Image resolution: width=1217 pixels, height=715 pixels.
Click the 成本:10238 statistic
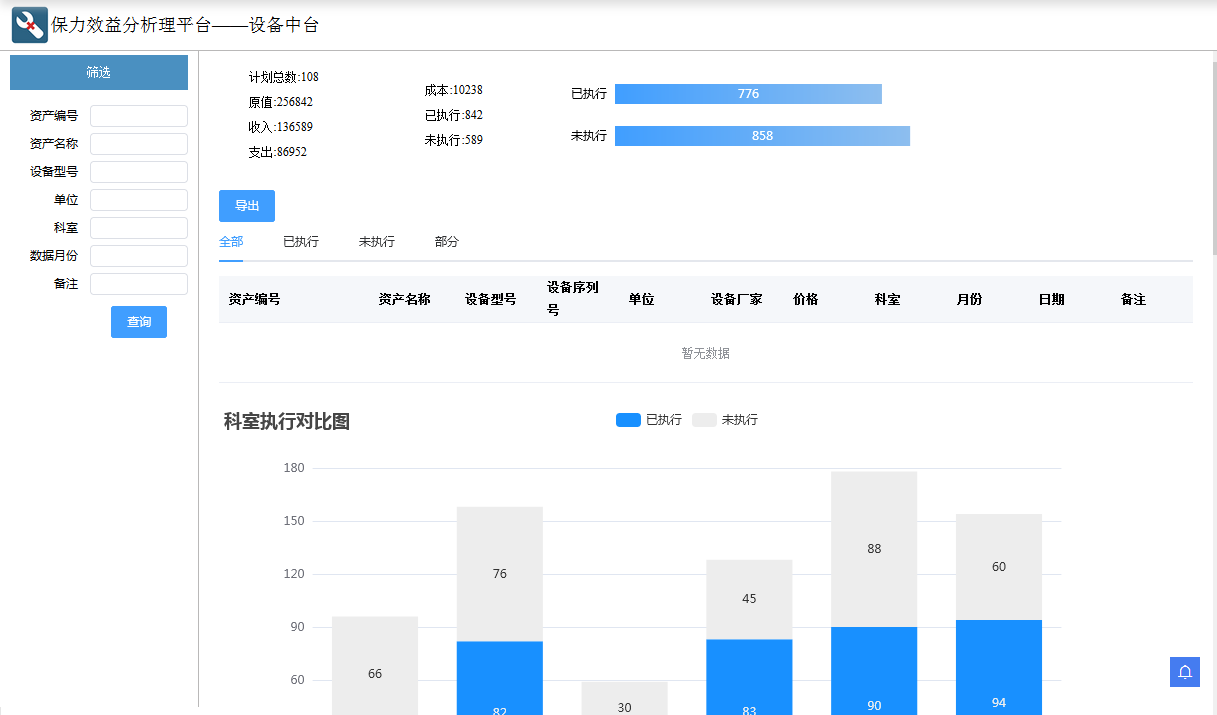[x=454, y=90]
